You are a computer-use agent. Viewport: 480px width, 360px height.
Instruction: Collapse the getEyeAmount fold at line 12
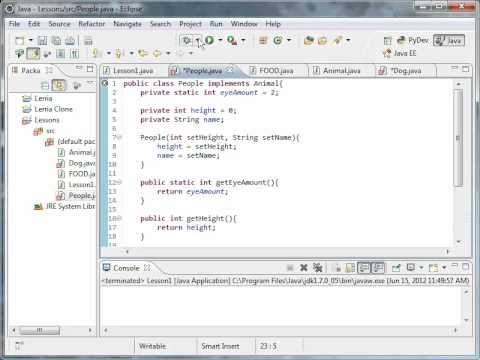[120, 182]
